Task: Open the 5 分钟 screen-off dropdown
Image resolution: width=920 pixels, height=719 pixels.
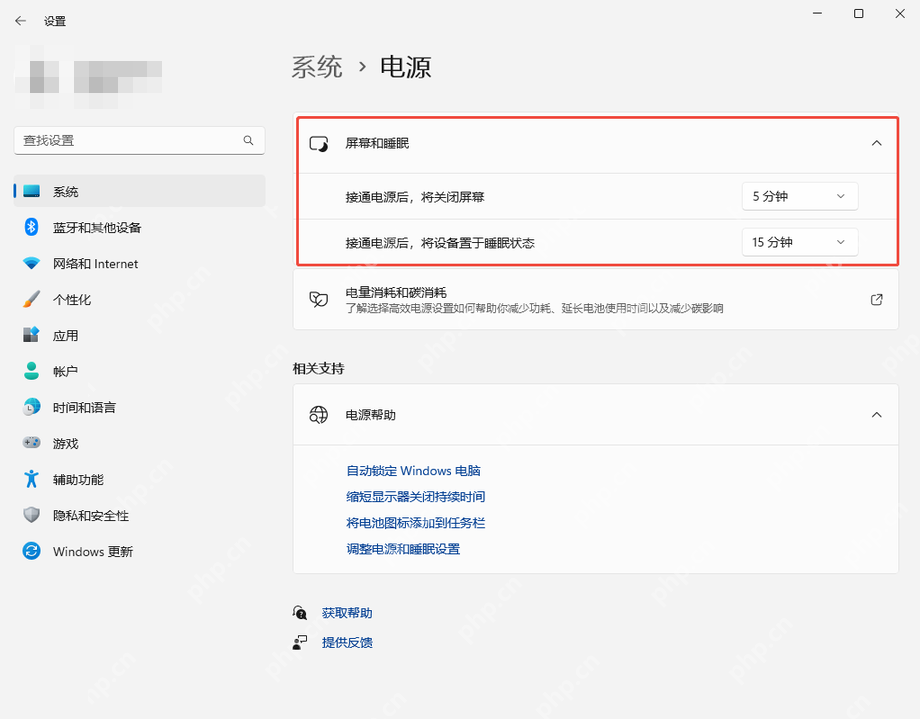Action: pos(800,196)
